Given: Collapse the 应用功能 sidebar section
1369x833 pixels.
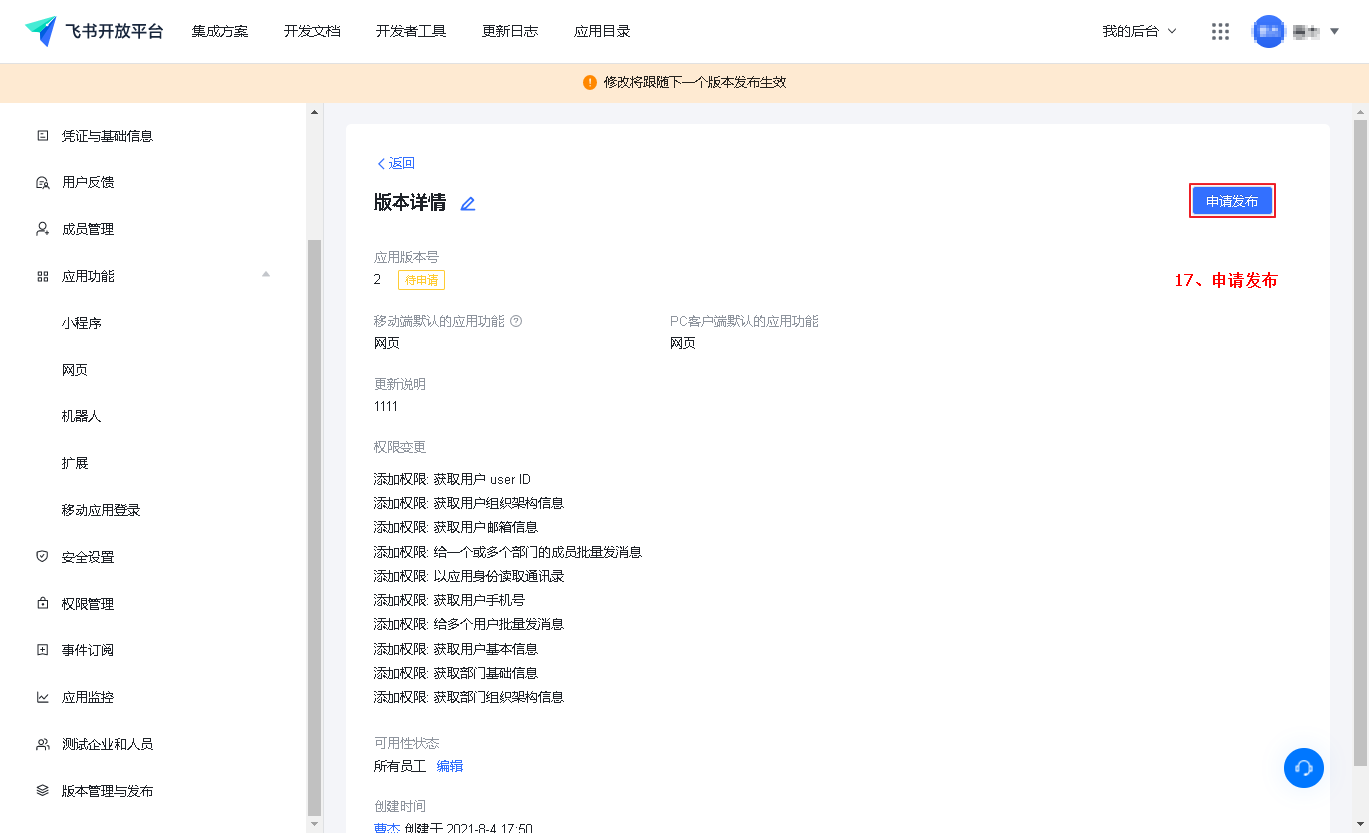Looking at the screenshot, I should 266,275.
